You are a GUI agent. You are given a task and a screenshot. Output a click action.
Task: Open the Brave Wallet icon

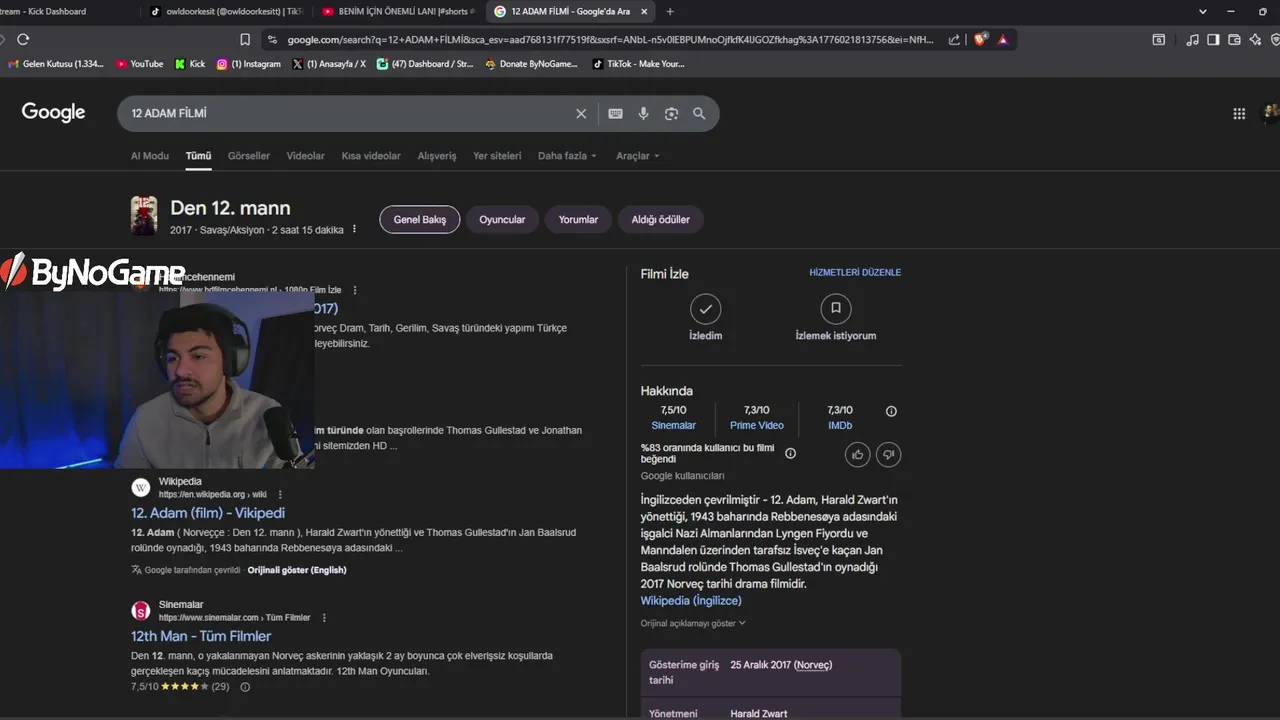[x=1234, y=39]
